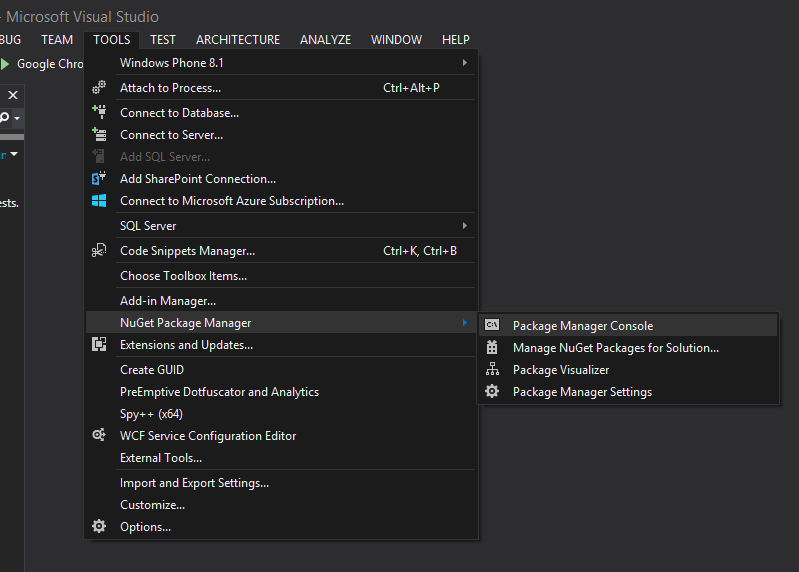The width and height of the screenshot is (799, 572).
Task: Select Windows Phone 8.1 menu entry
Action: coord(281,63)
